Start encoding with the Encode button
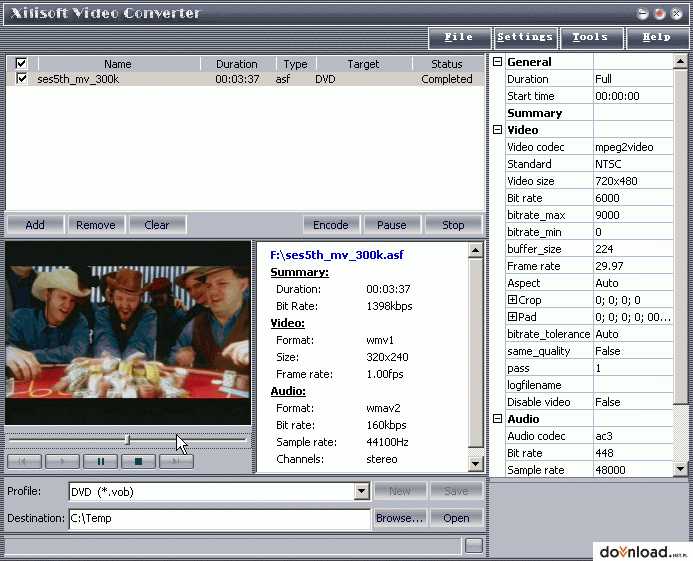 331,225
